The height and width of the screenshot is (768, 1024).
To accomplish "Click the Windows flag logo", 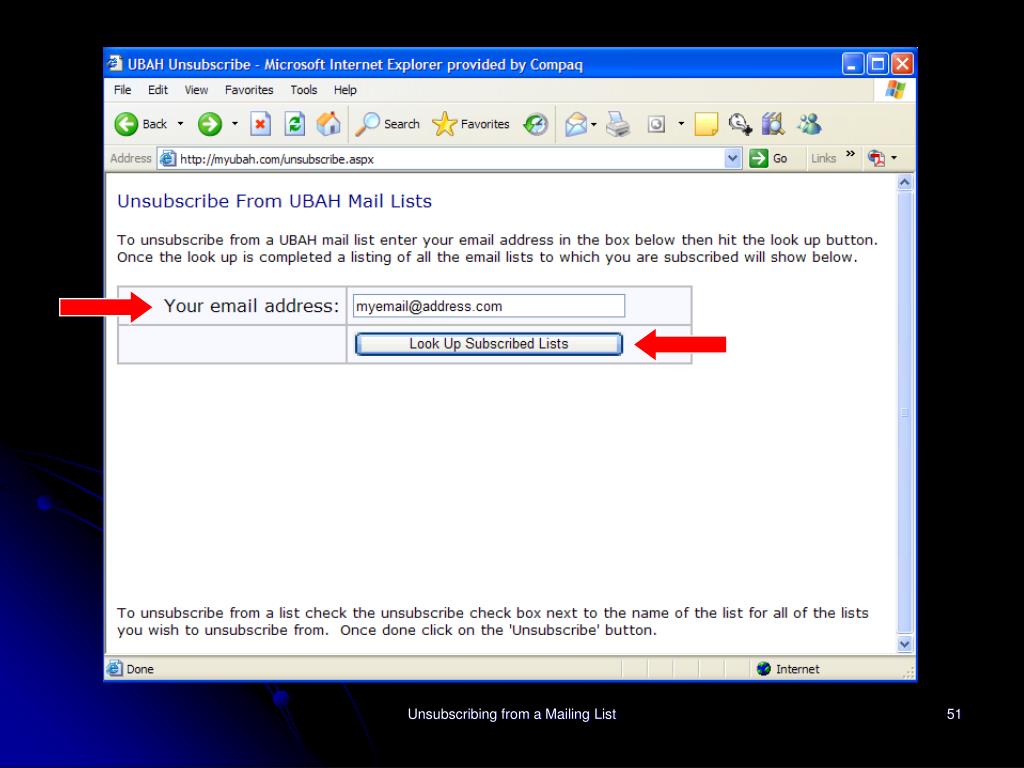I will [895, 90].
